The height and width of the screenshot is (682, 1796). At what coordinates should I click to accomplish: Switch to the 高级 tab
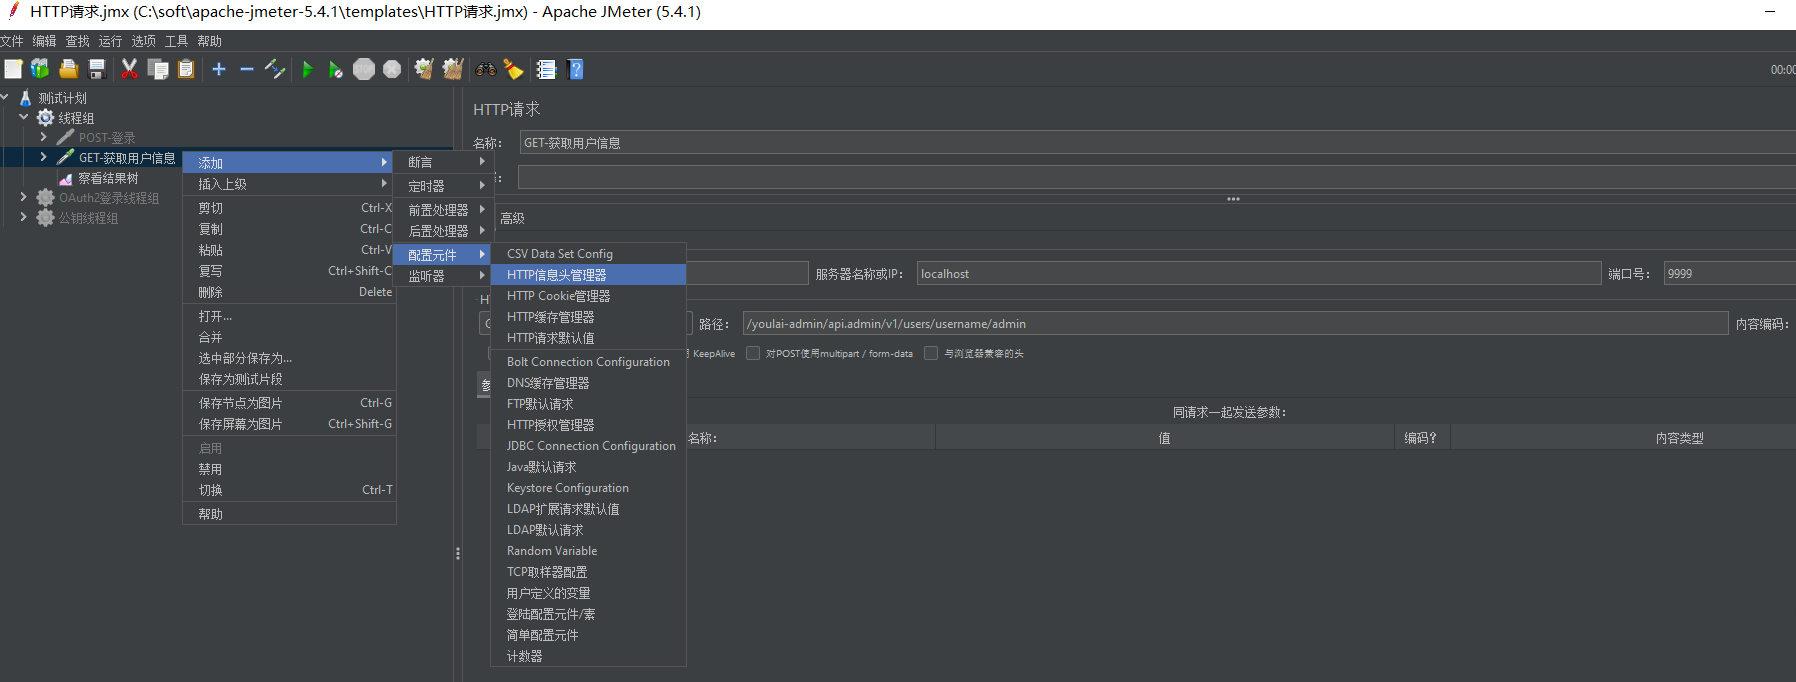tap(512, 218)
